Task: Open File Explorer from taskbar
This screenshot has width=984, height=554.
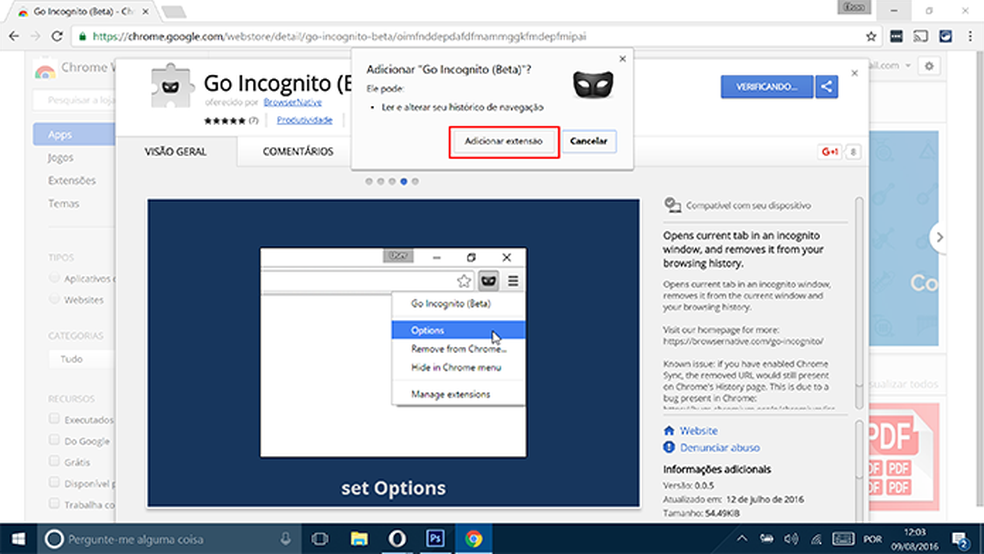Action: (x=359, y=539)
